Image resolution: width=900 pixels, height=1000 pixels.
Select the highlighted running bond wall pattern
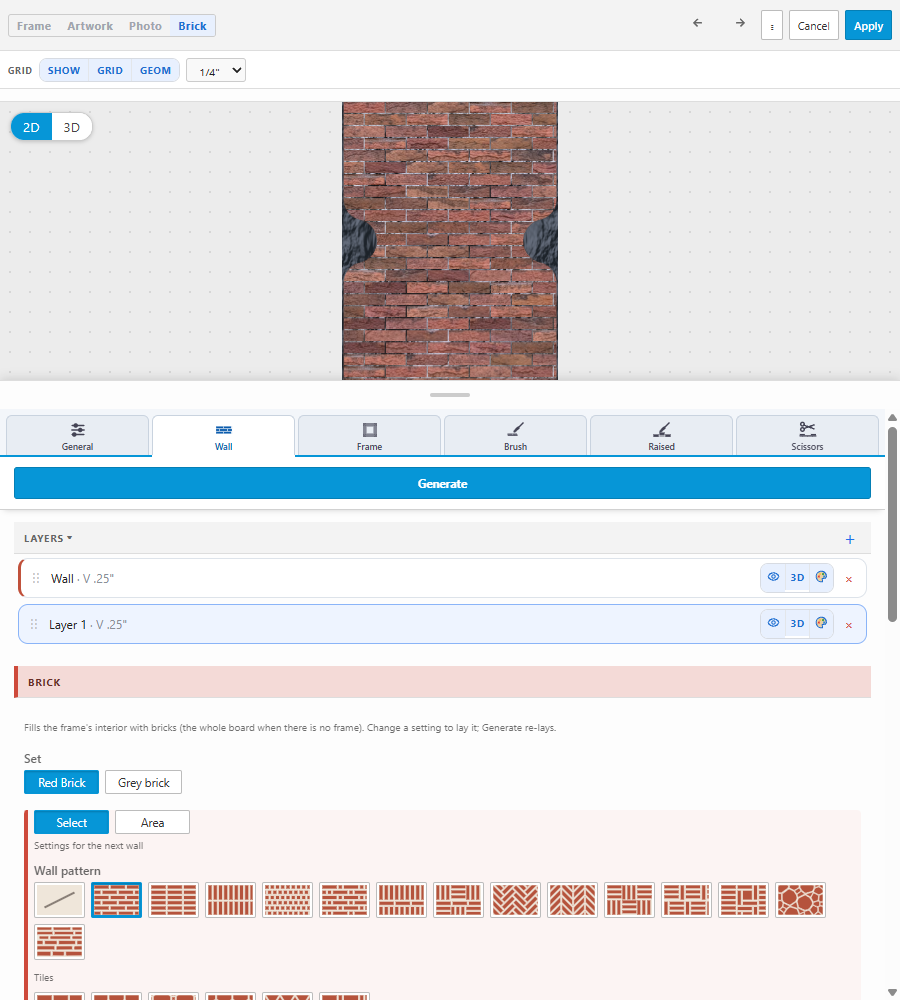coord(116,900)
